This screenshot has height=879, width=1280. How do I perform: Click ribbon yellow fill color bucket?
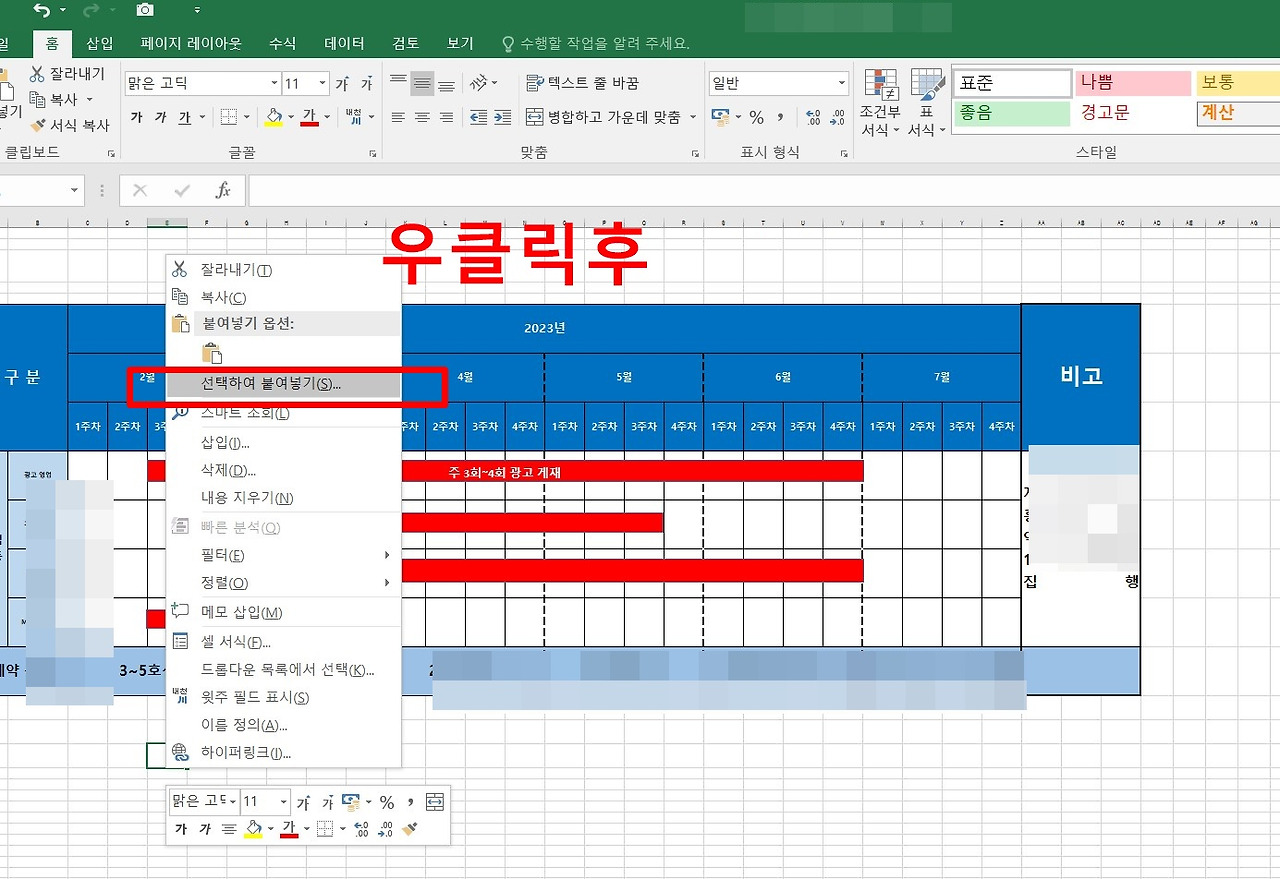pos(273,117)
